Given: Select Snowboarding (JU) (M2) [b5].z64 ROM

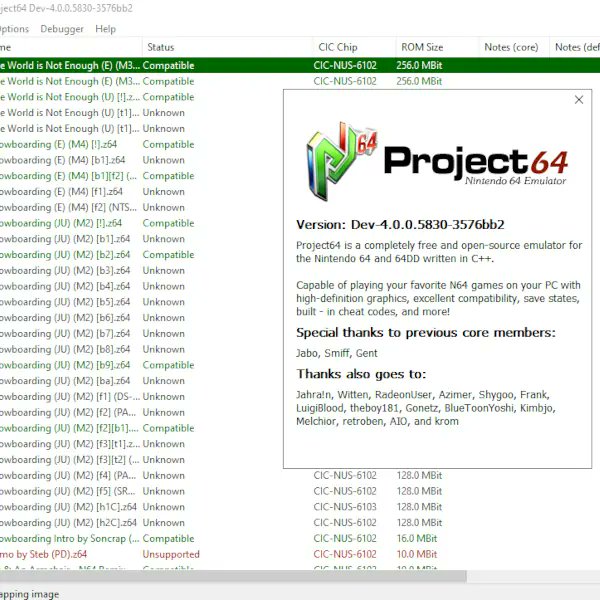Looking at the screenshot, I should (65, 302).
